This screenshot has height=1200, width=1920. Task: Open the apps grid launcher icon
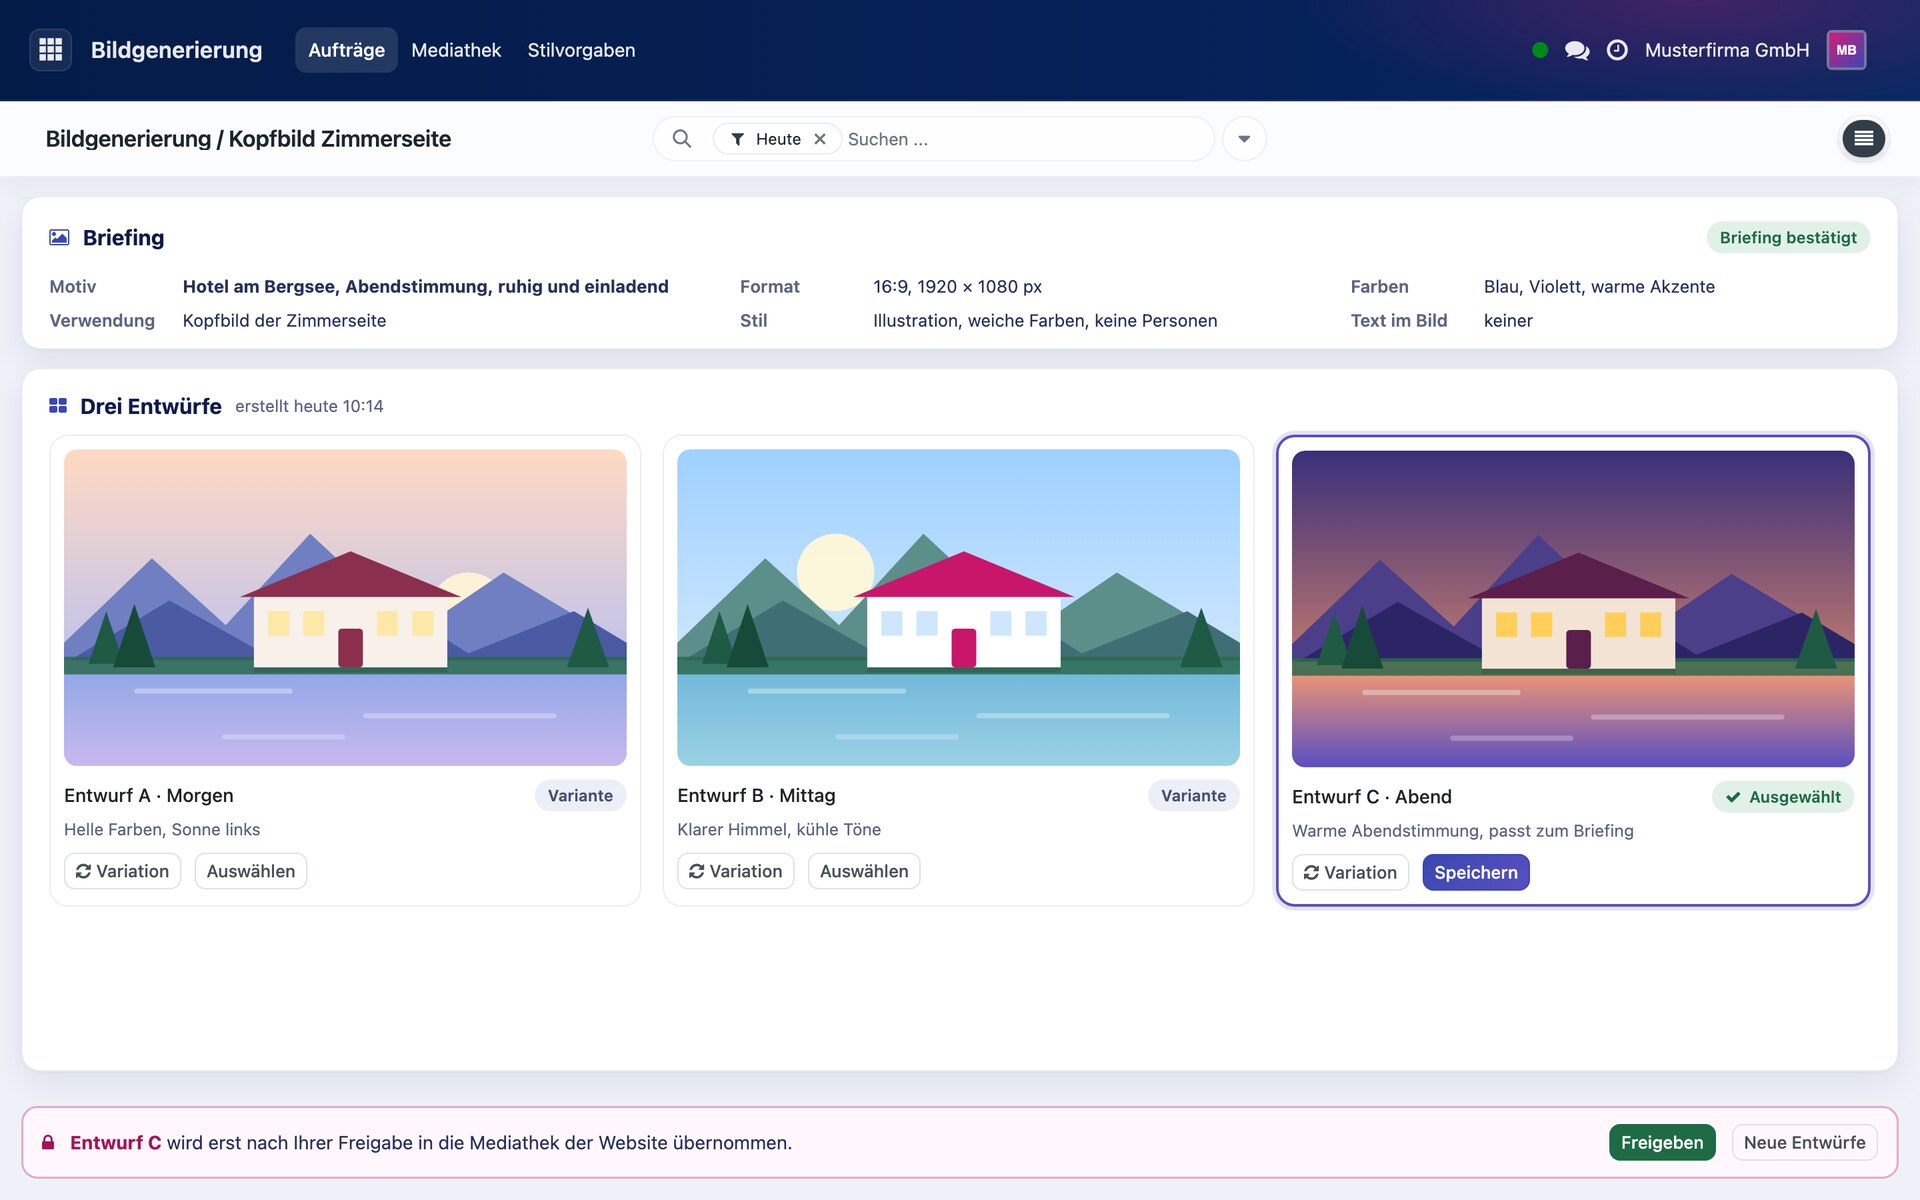[51, 50]
